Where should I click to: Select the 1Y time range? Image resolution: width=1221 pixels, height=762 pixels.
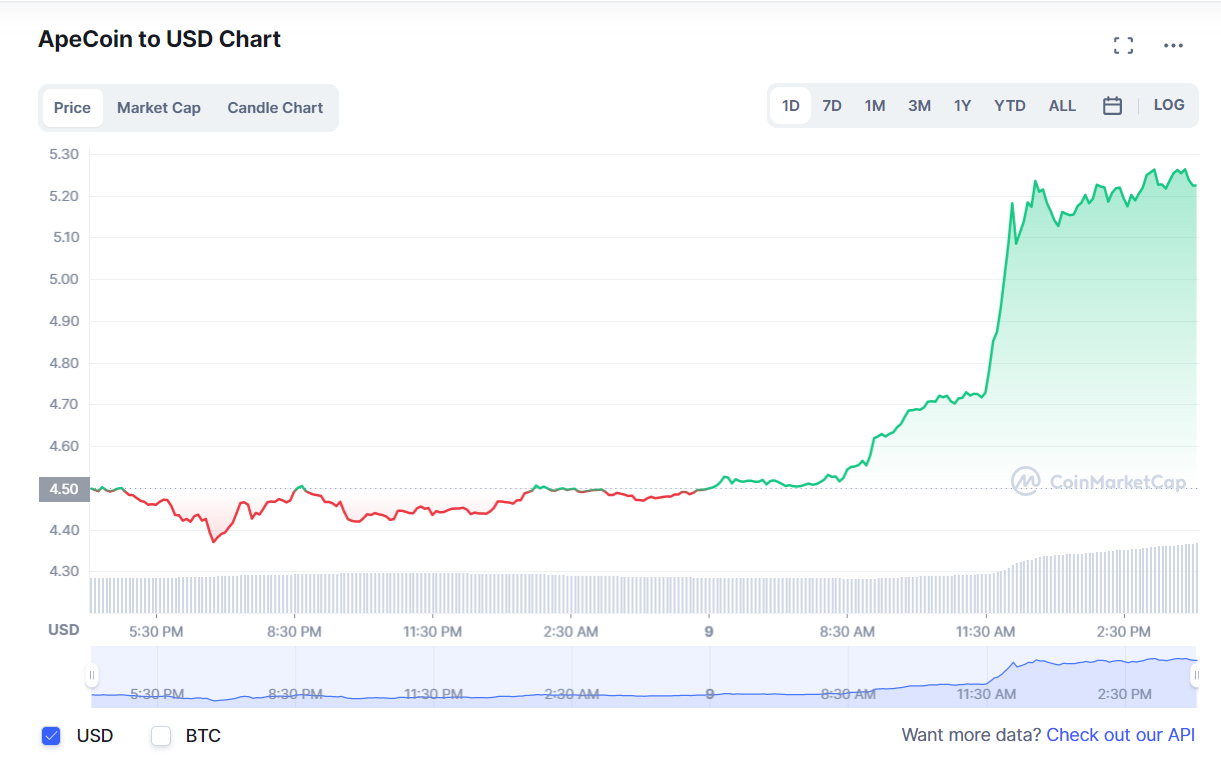coord(962,105)
